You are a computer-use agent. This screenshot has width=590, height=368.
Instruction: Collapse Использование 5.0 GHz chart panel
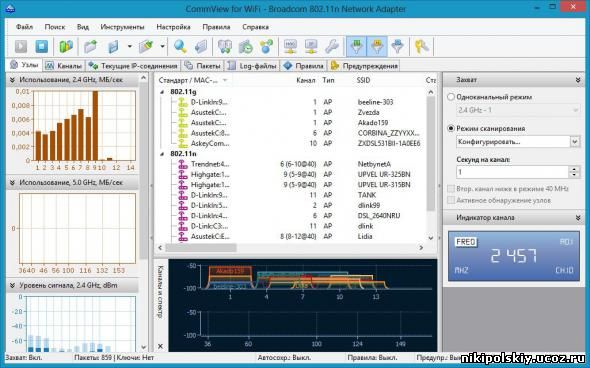coord(12,182)
